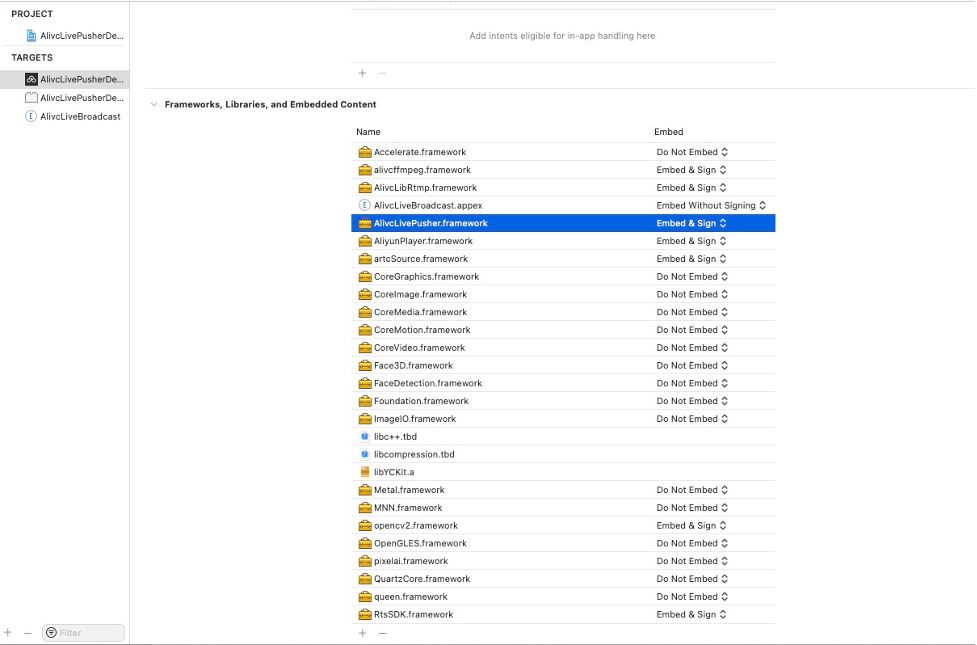Click the queen.framework toolbox icon
This screenshot has height=645, width=977.
click(x=365, y=597)
